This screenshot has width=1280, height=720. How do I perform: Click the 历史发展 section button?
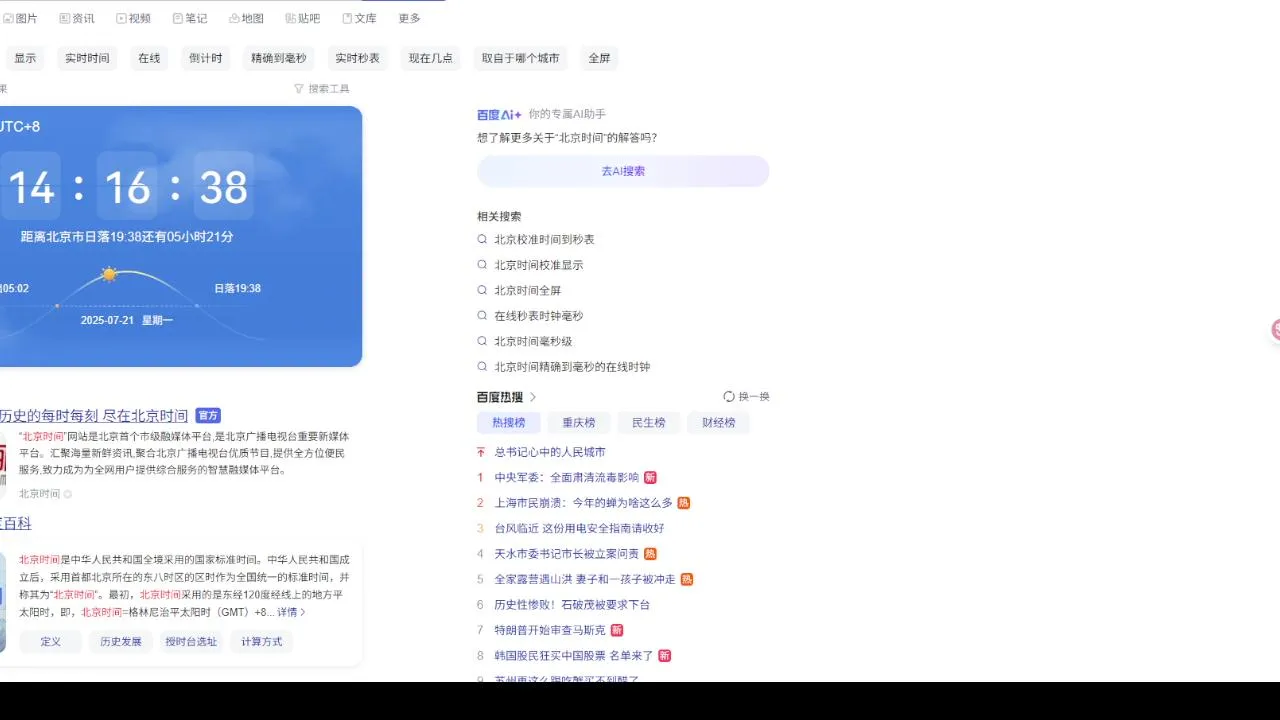pos(121,642)
